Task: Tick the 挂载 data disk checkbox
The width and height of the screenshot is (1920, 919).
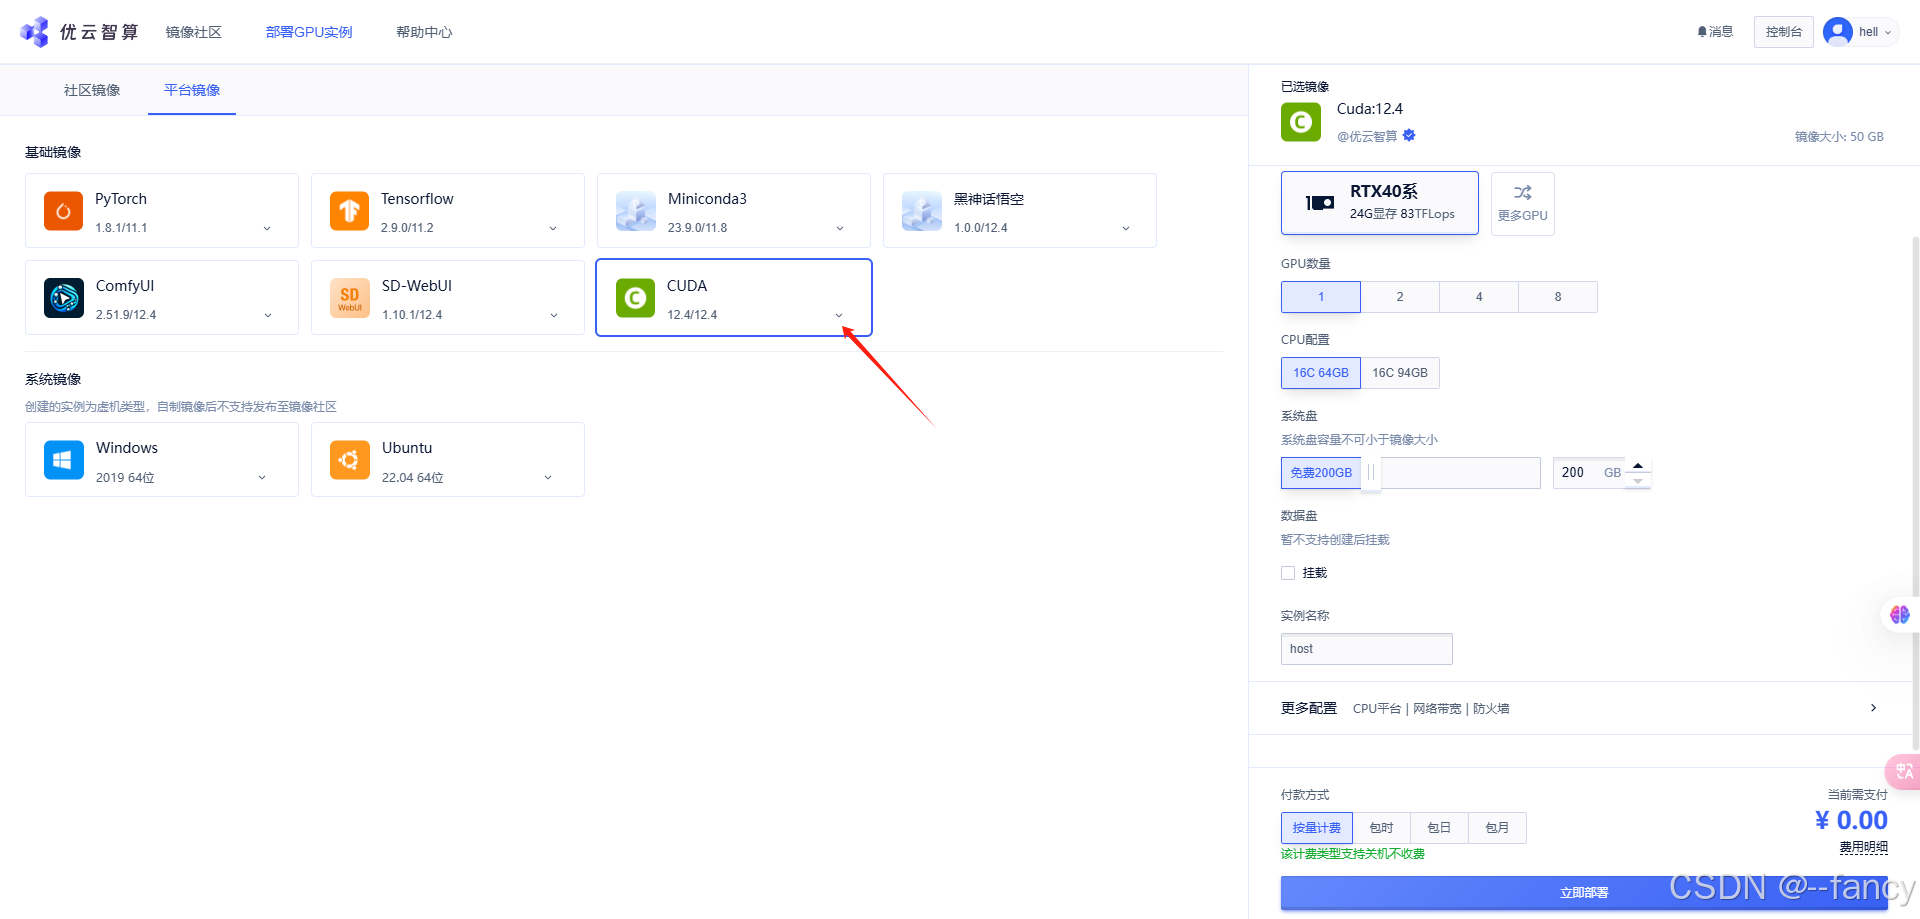Action: pos(1288,573)
